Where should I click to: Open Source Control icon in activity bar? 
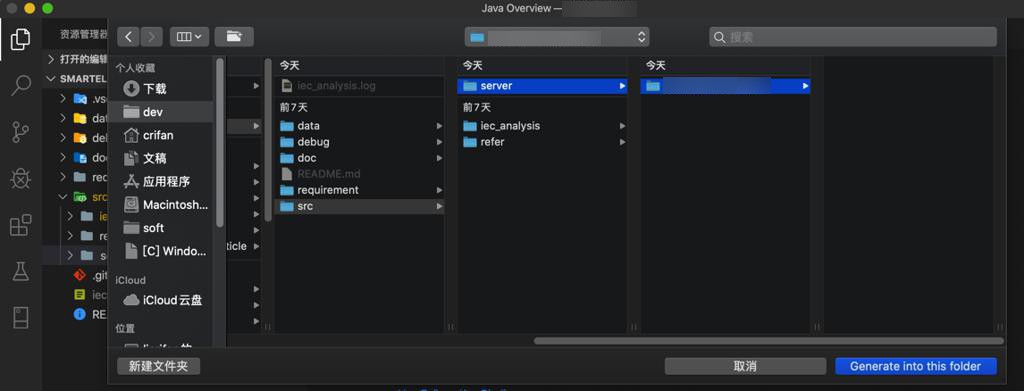coord(20,132)
